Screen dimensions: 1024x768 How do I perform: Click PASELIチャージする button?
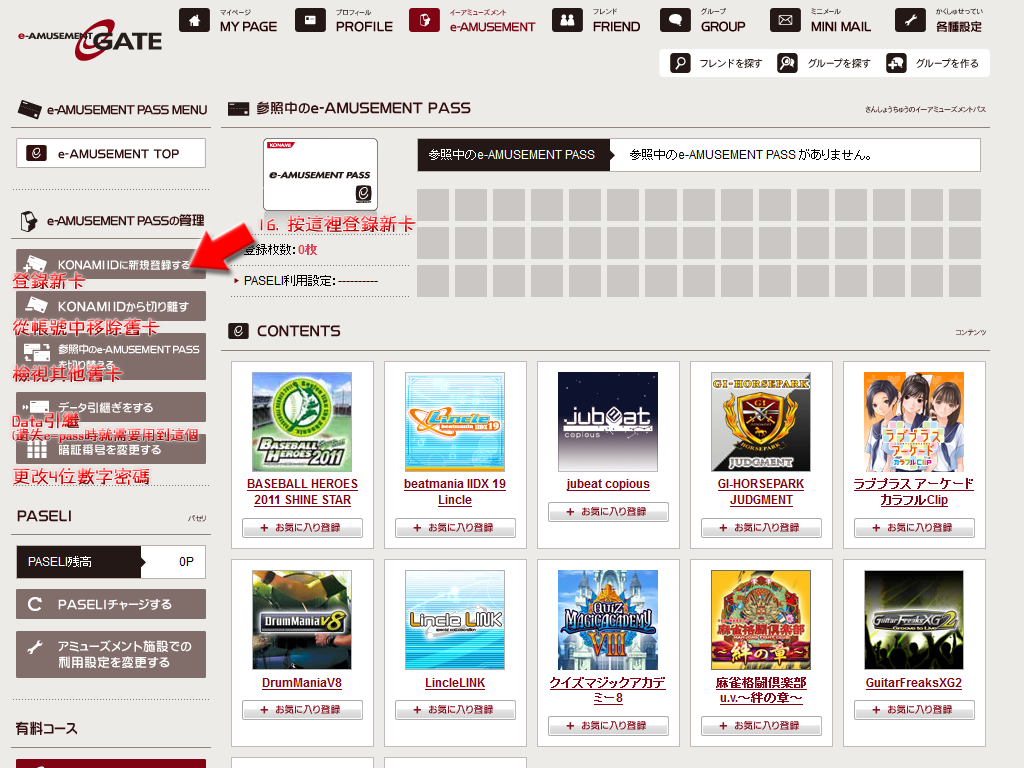point(111,604)
